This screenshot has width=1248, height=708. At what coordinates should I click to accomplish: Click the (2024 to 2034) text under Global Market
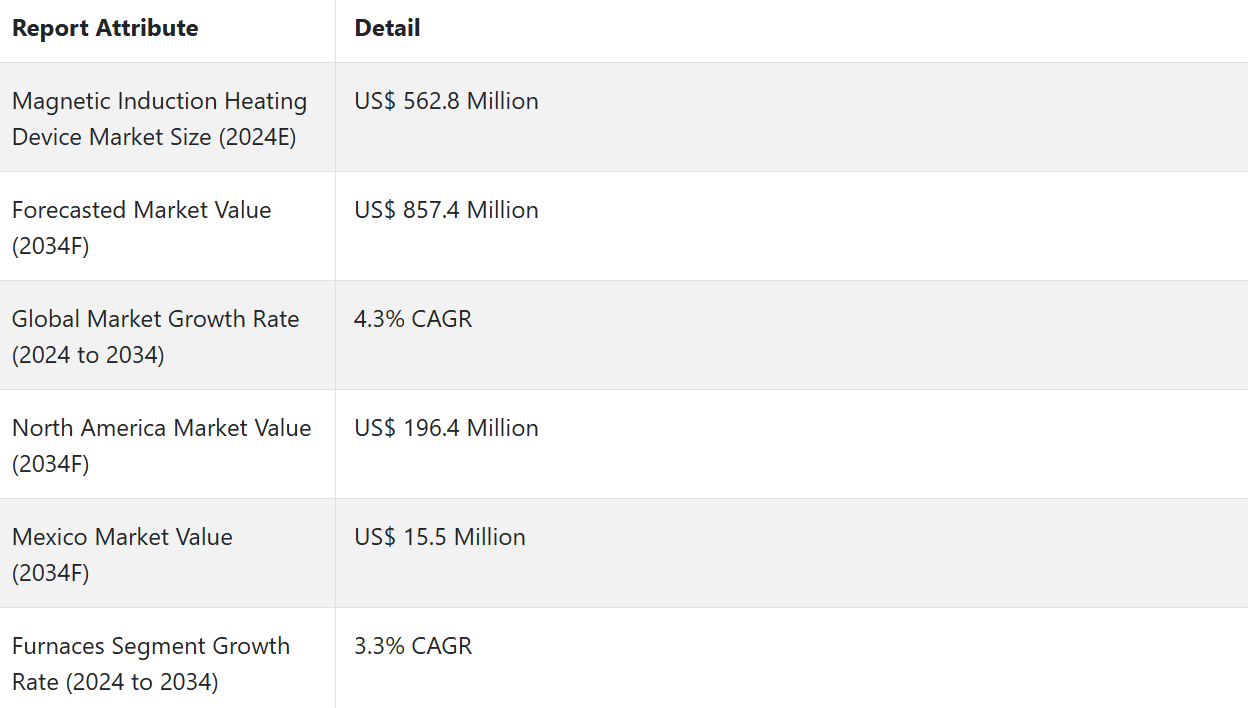(x=88, y=355)
